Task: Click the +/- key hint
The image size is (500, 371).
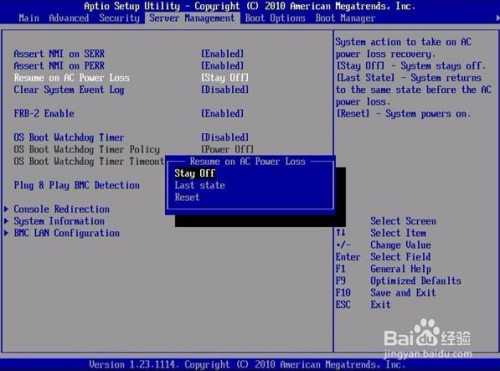Action: coord(343,245)
